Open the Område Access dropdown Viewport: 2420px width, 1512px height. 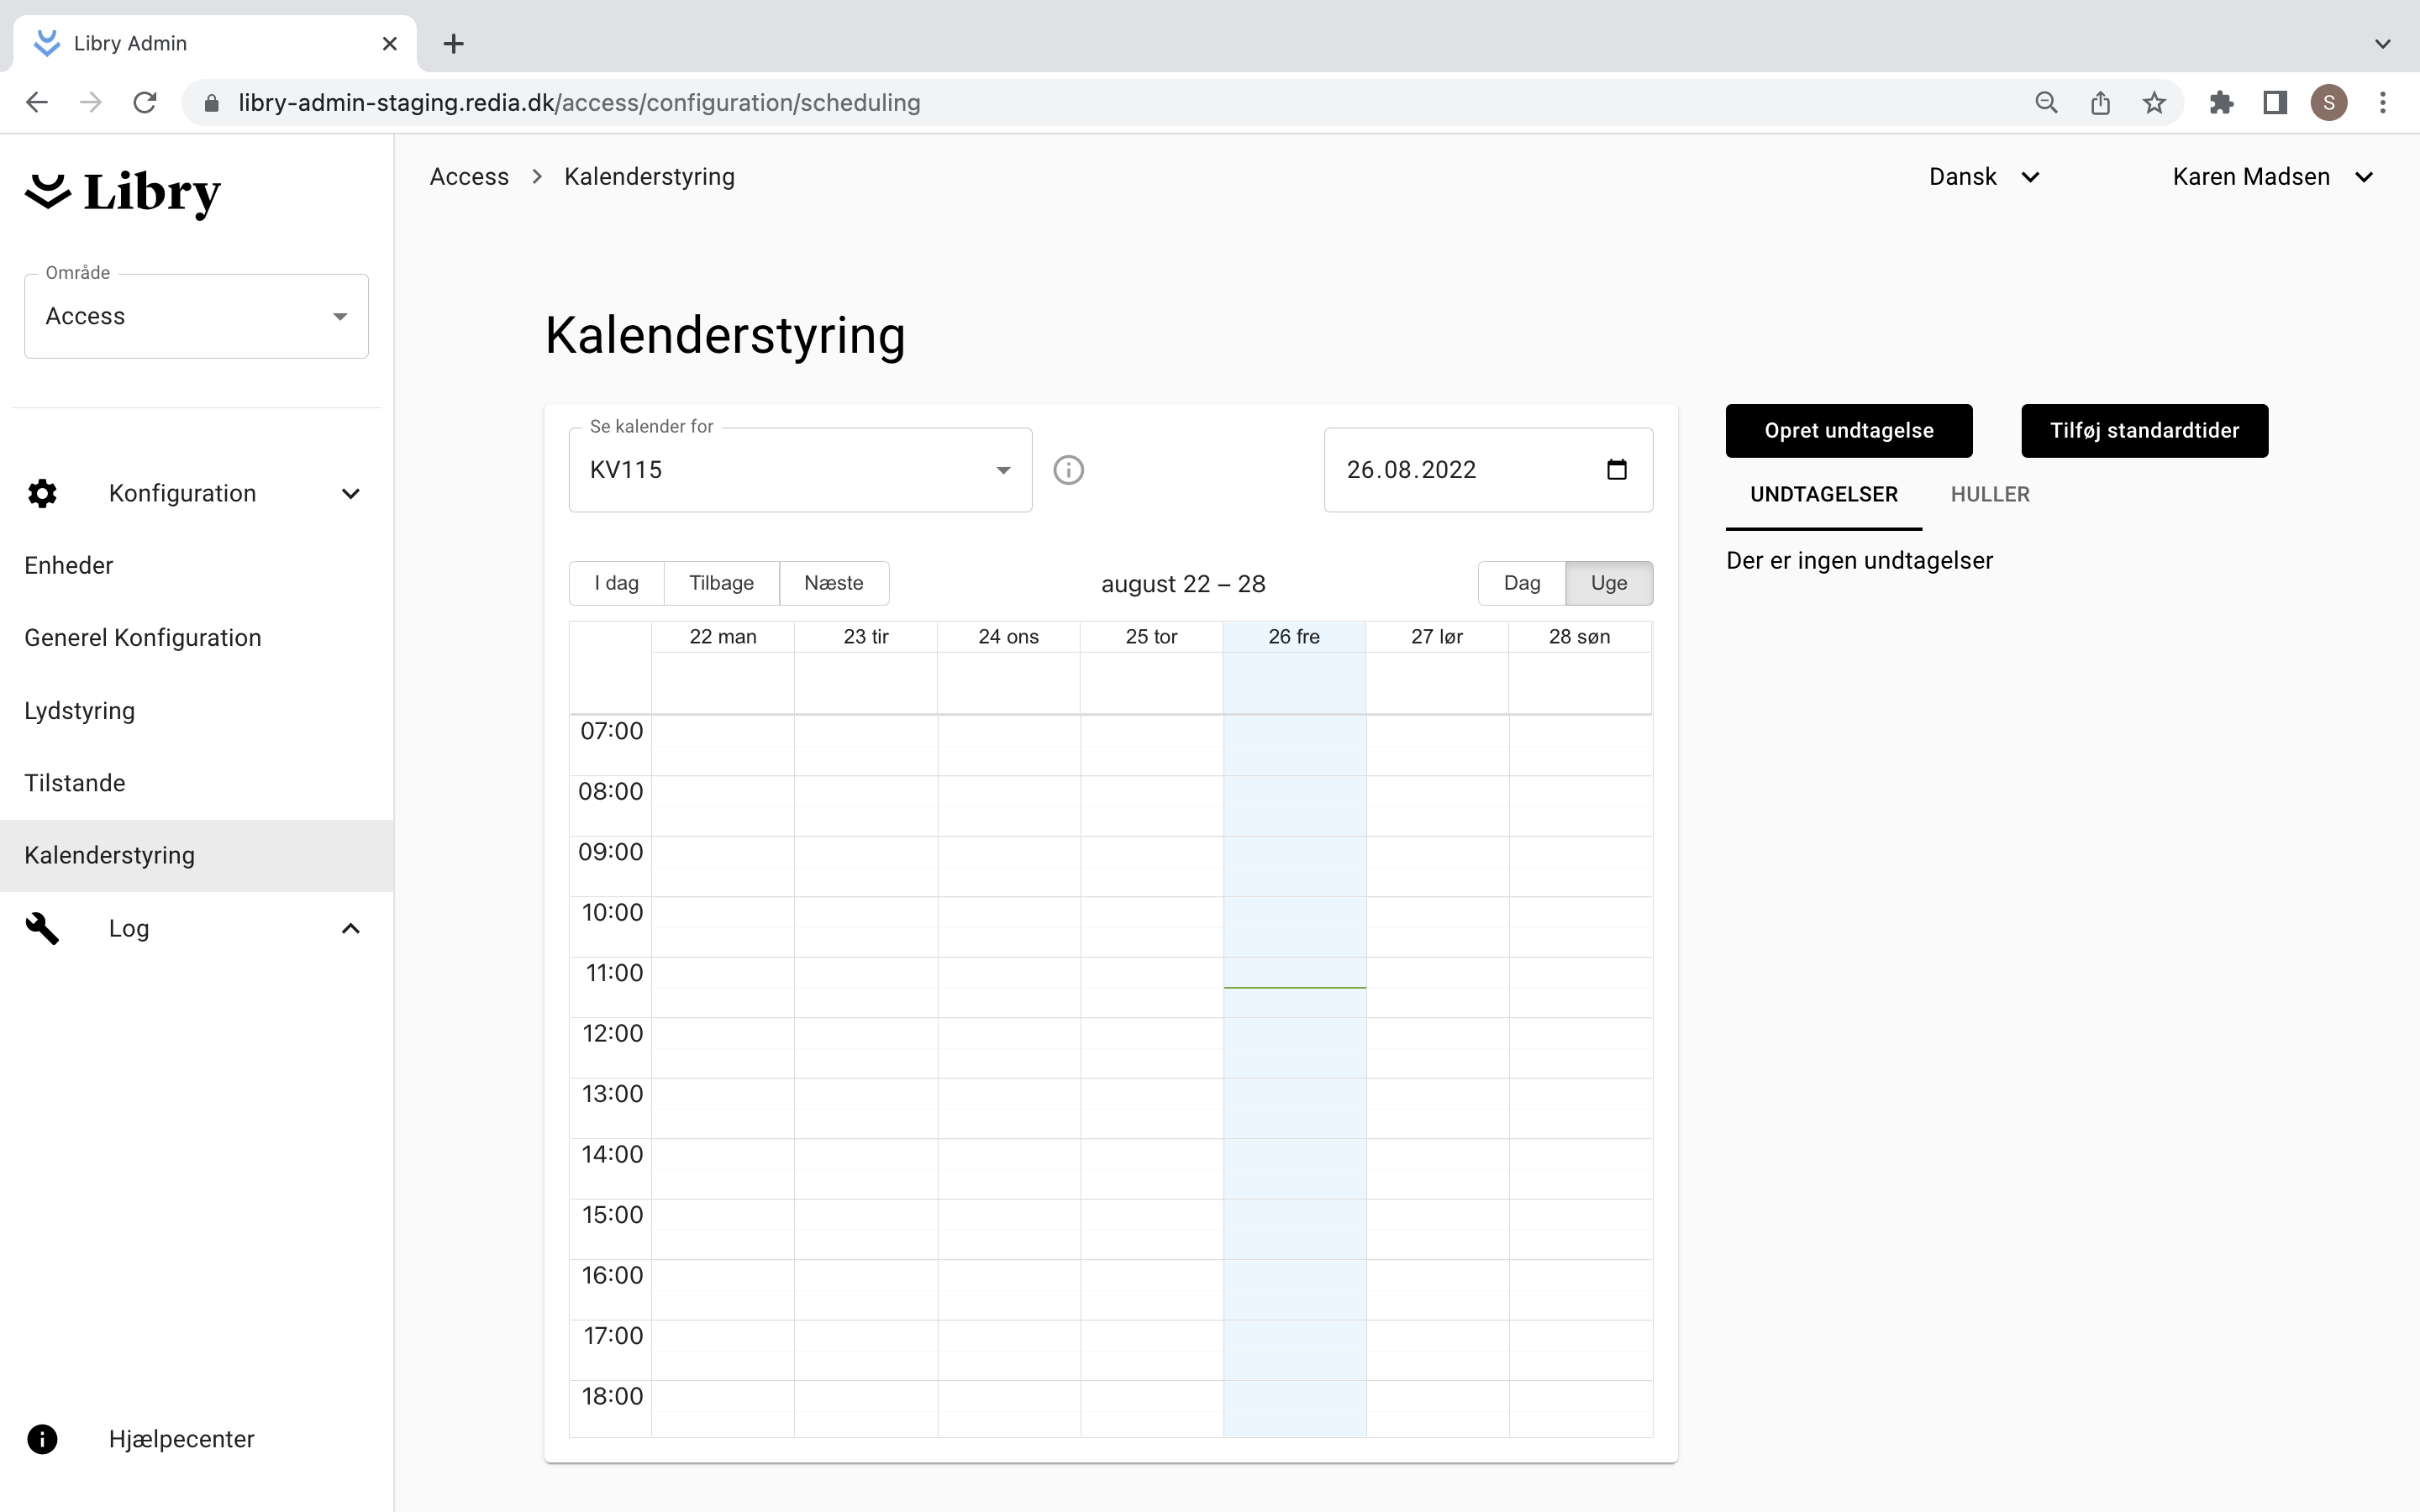[x=196, y=316]
